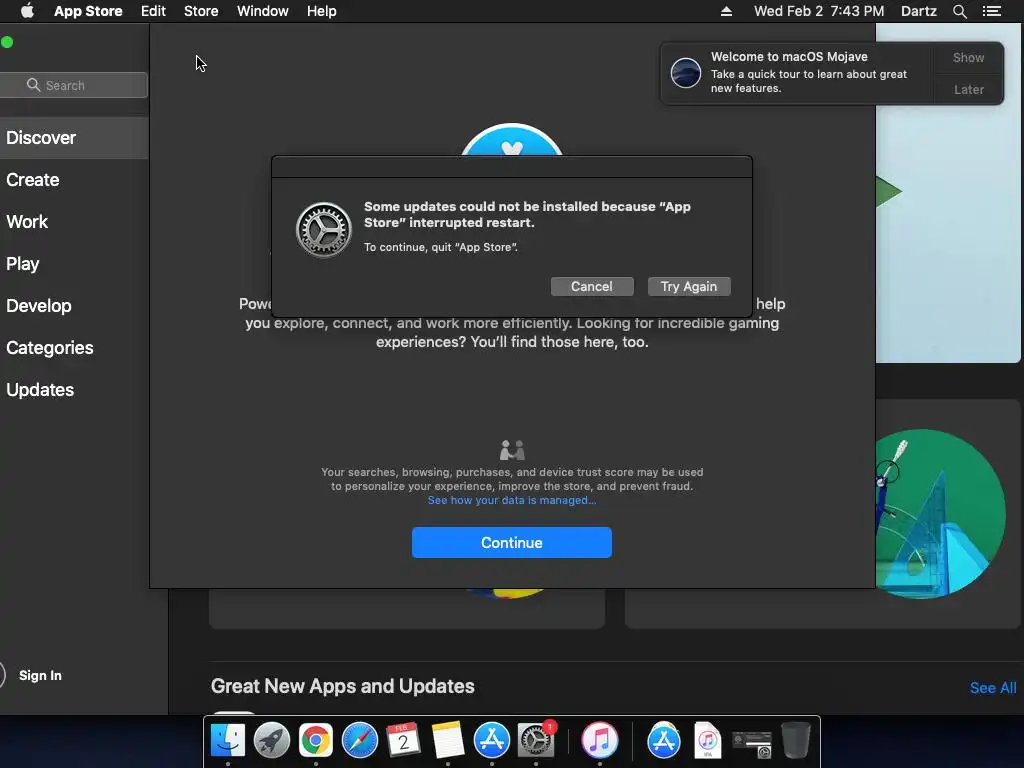Image resolution: width=1024 pixels, height=768 pixels.
Task: Select Categories in the sidebar
Action: point(74,347)
